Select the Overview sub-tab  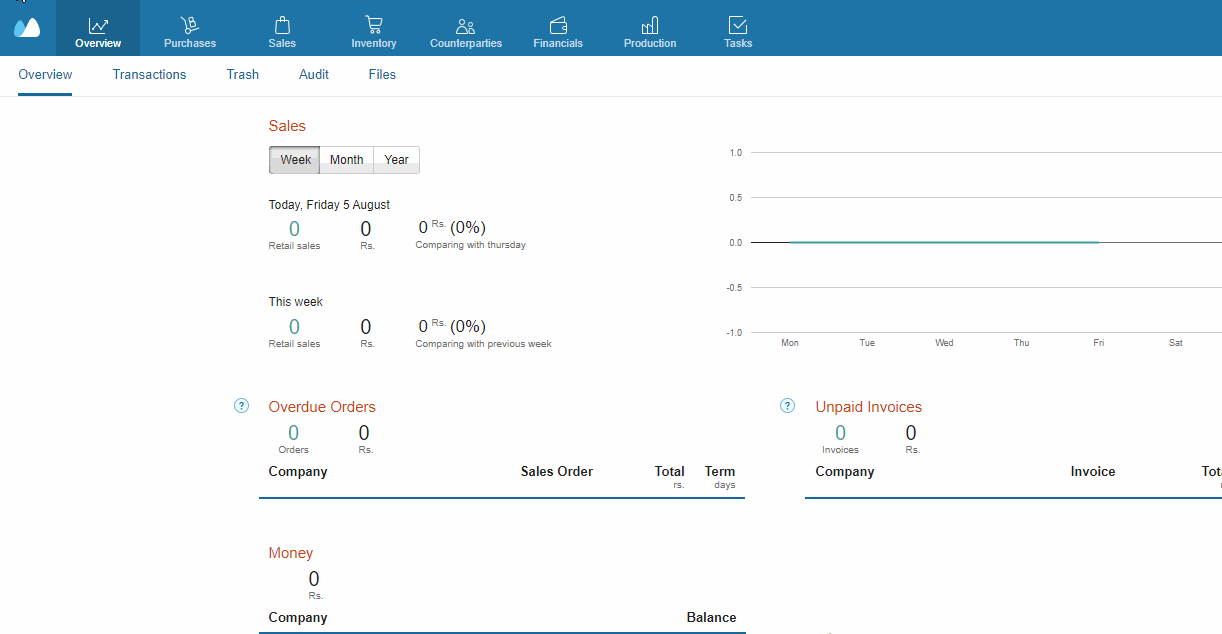pos(45,75)
